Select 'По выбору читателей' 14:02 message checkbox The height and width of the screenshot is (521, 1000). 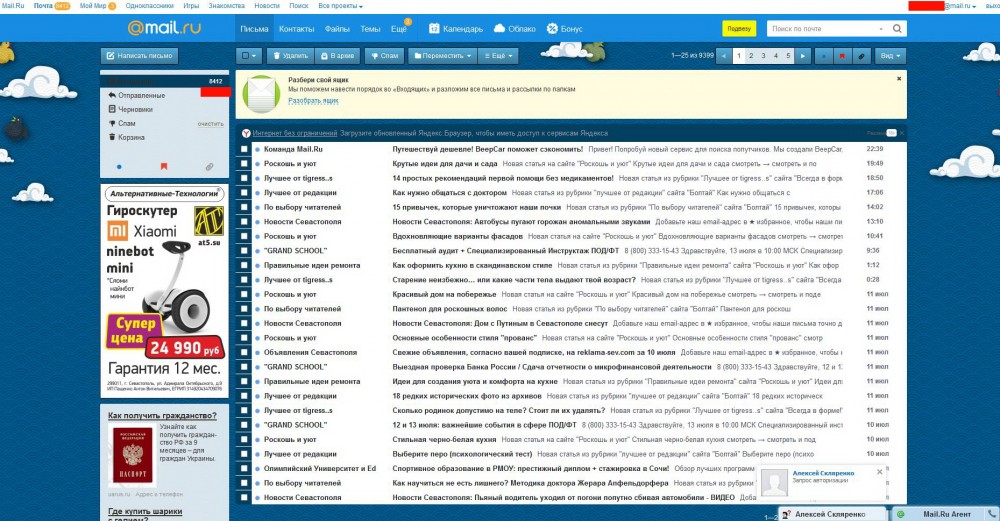[244, 207]
